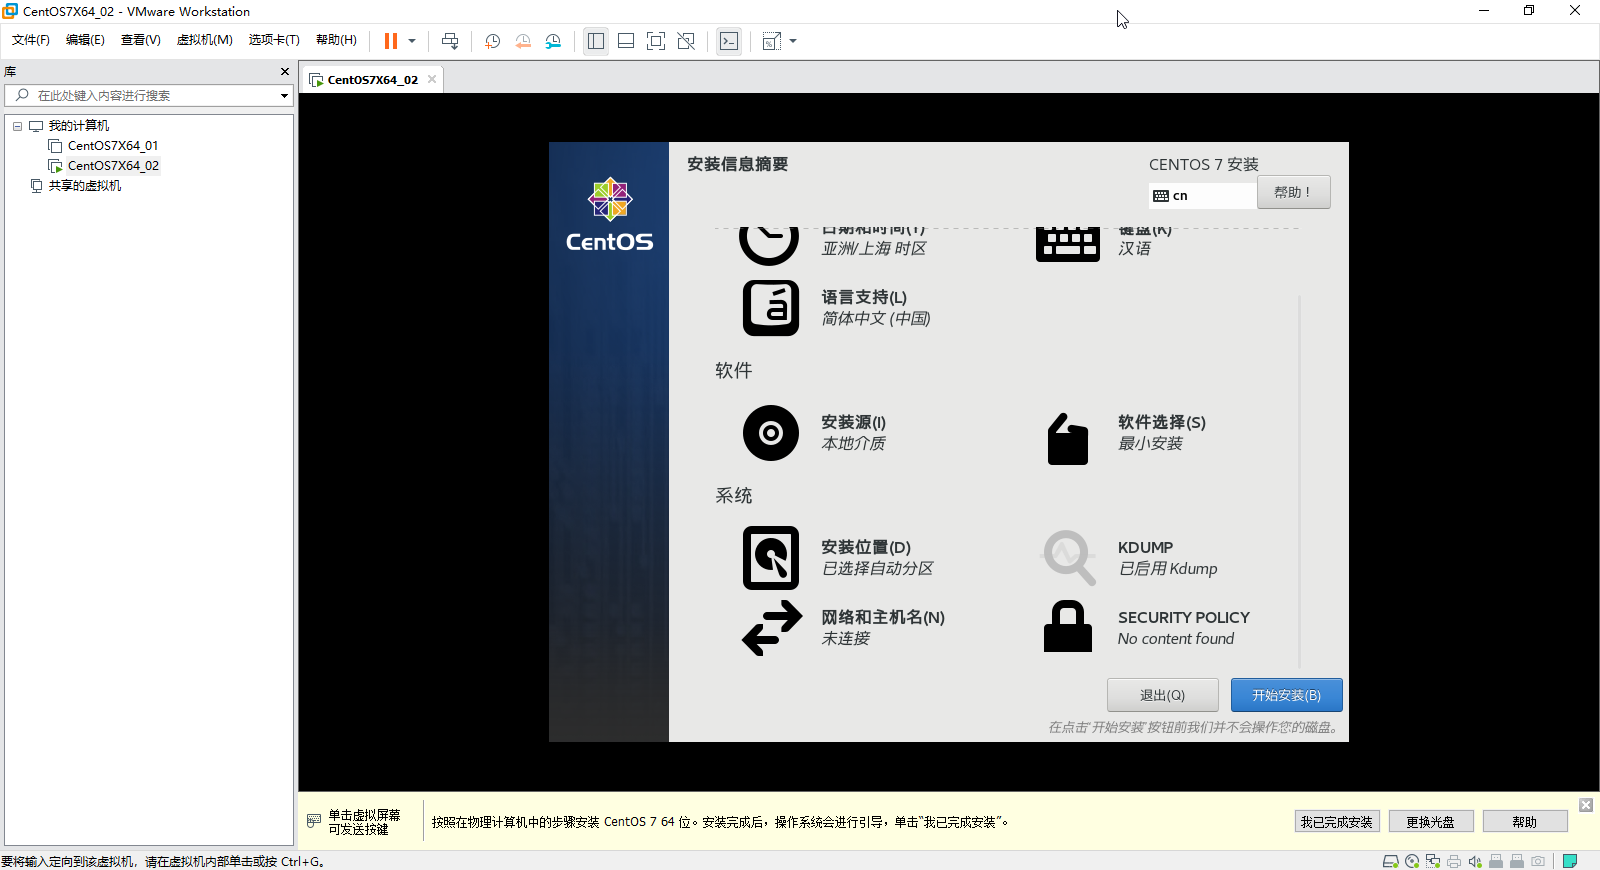1600x870 pixels.
Task: Open the library search dropdown arrow
Action: (x=284, y=96)
